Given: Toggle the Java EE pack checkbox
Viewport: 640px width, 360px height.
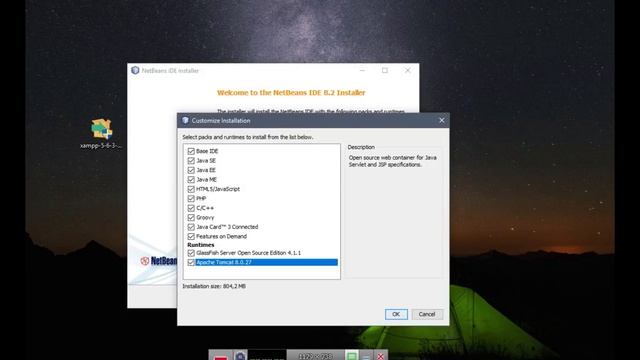Looking at the screenshot, I should point(191,170).
